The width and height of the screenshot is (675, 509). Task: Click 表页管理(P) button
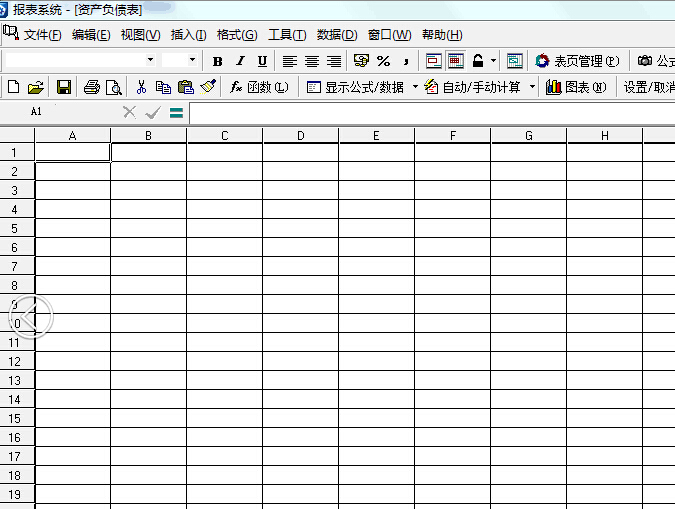pyautogui.click(x=577, y=61)
